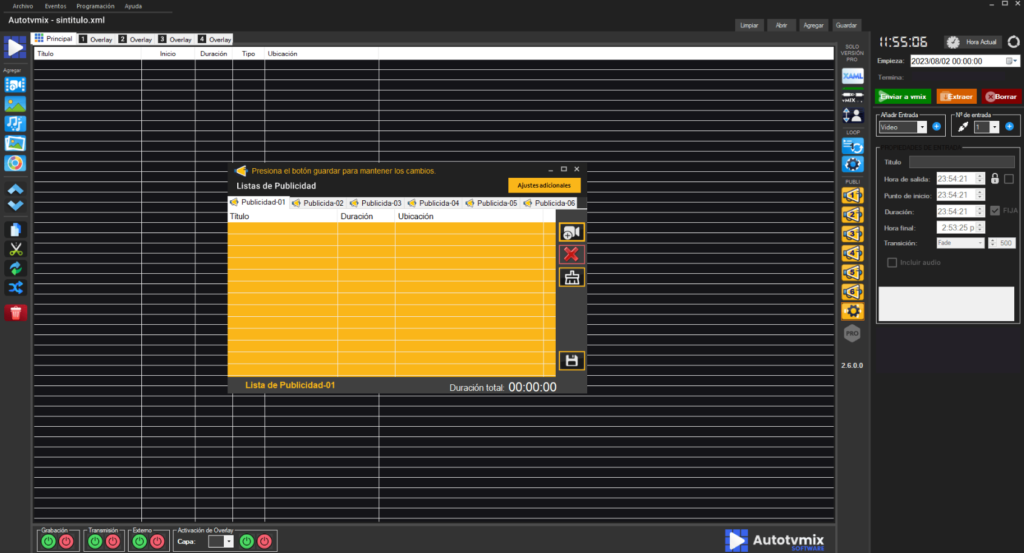
Task: Enable the Incluir audio checkbox
Action: pos(892,262)
